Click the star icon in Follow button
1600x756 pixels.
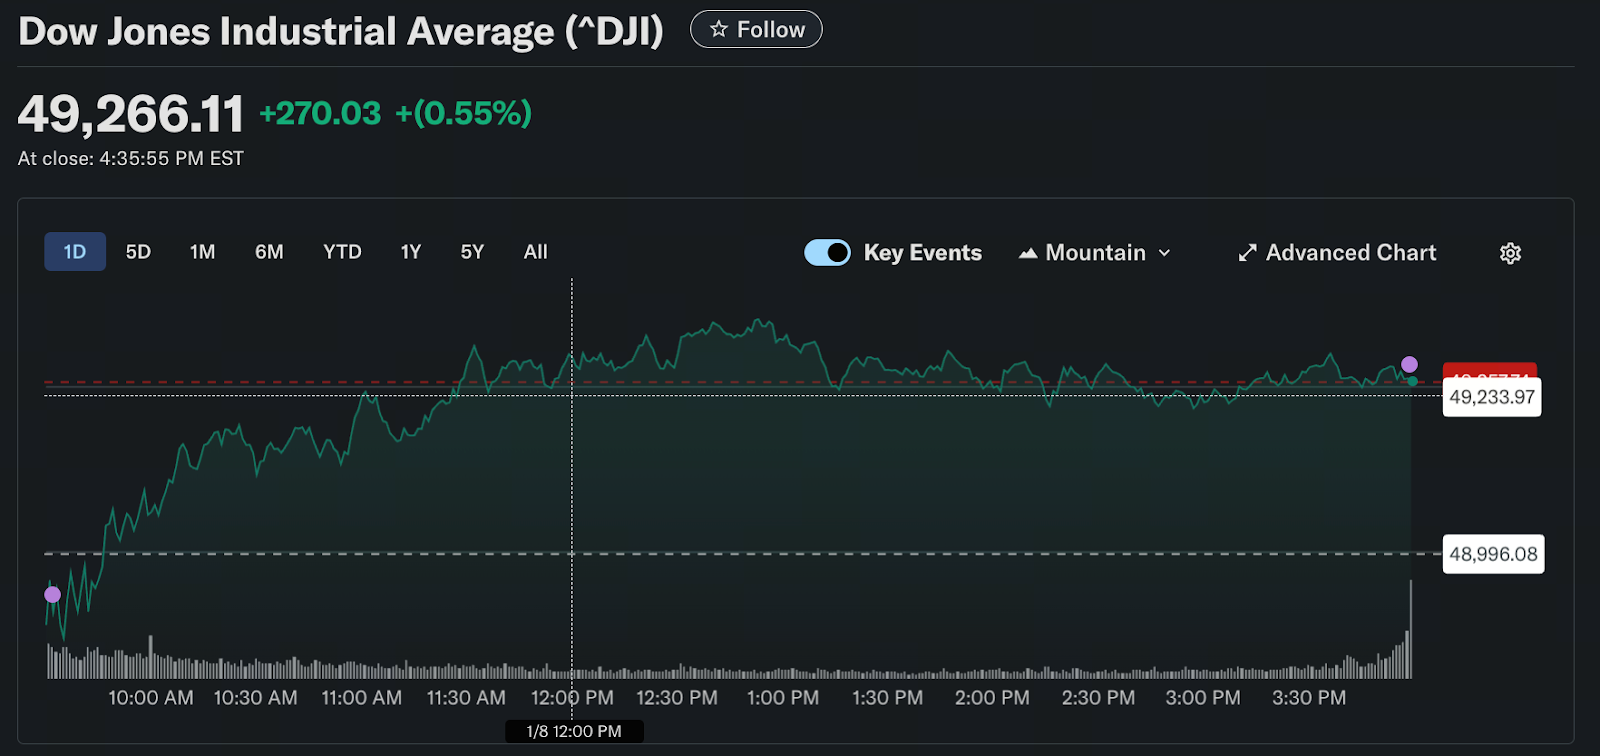[719, 30]
